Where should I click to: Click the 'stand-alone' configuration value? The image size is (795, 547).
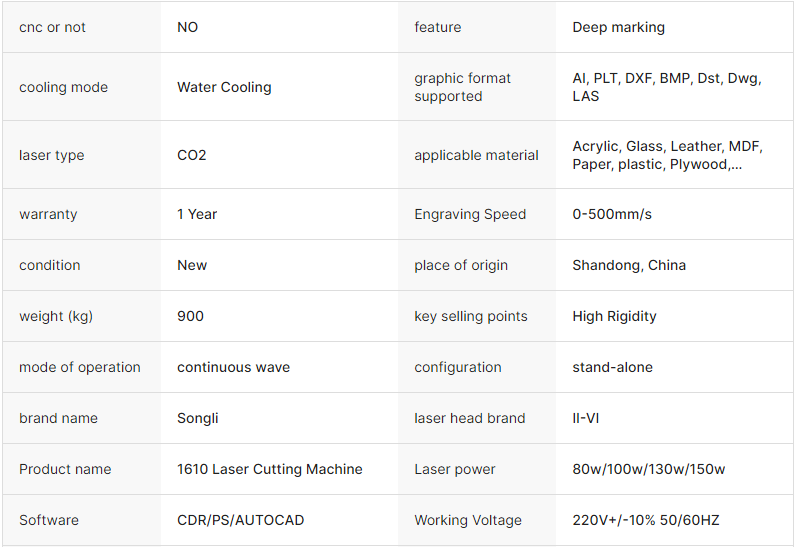pos(612,367)
